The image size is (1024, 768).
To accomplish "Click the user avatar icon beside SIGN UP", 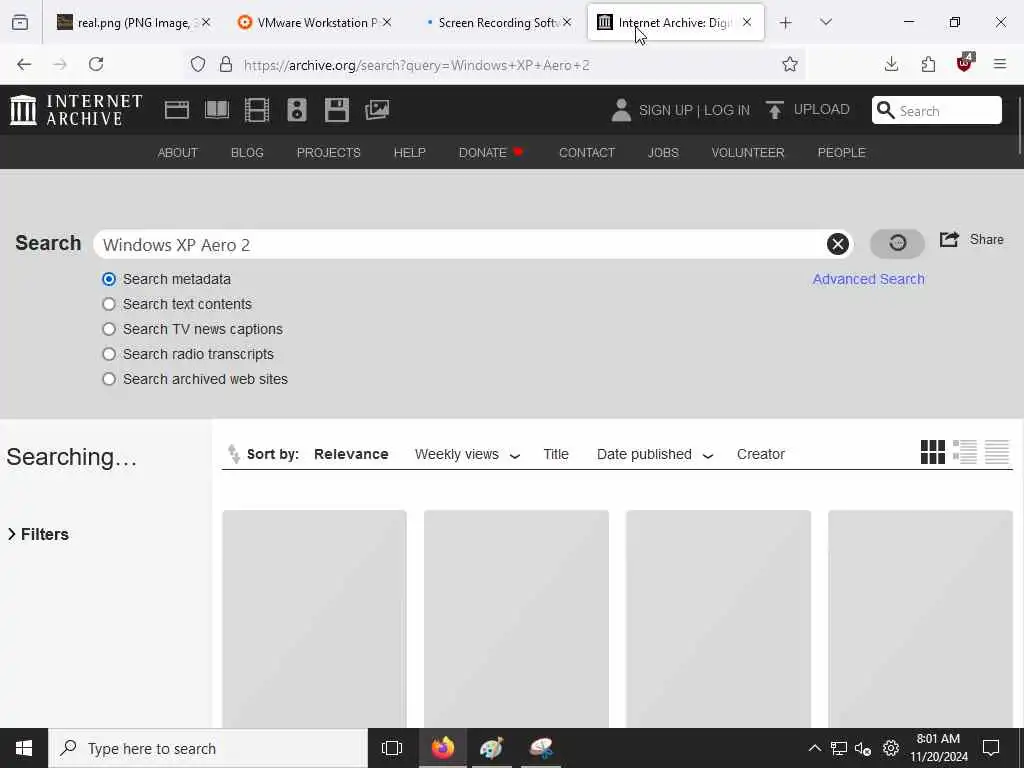I will pos(621,110).
